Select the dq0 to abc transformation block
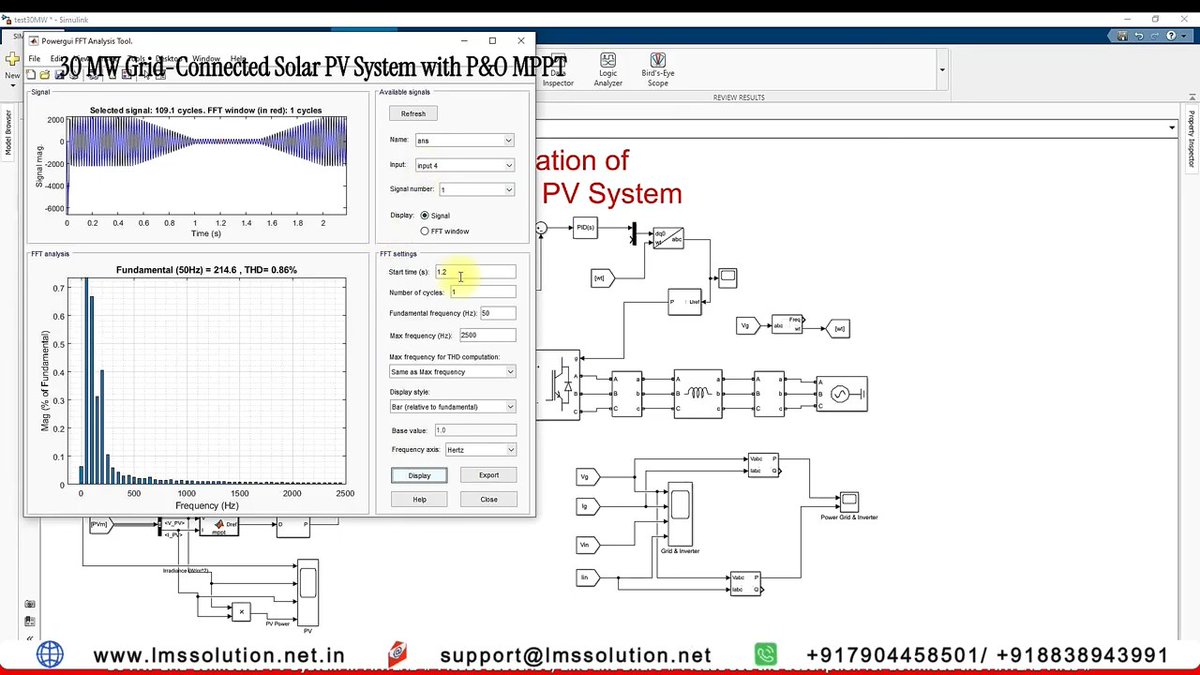This screenshot has width=1200, height=675. (668, 238)
